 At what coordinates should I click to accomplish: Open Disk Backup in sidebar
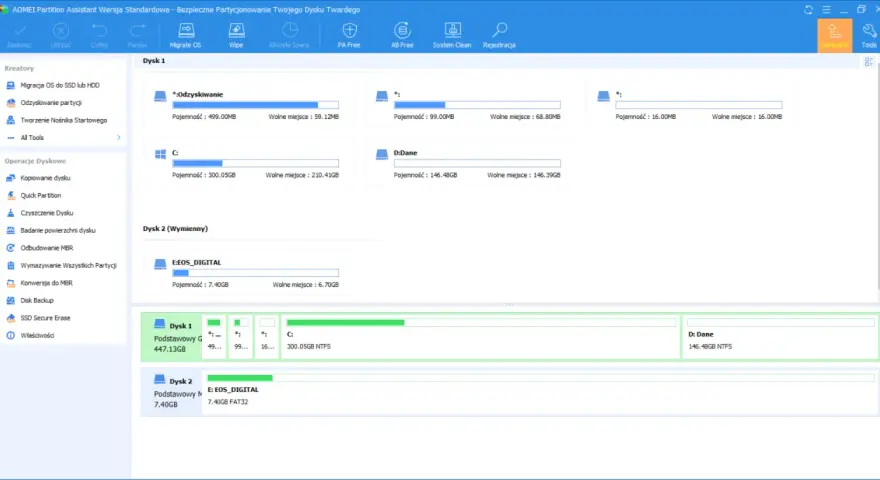point(37,300)
